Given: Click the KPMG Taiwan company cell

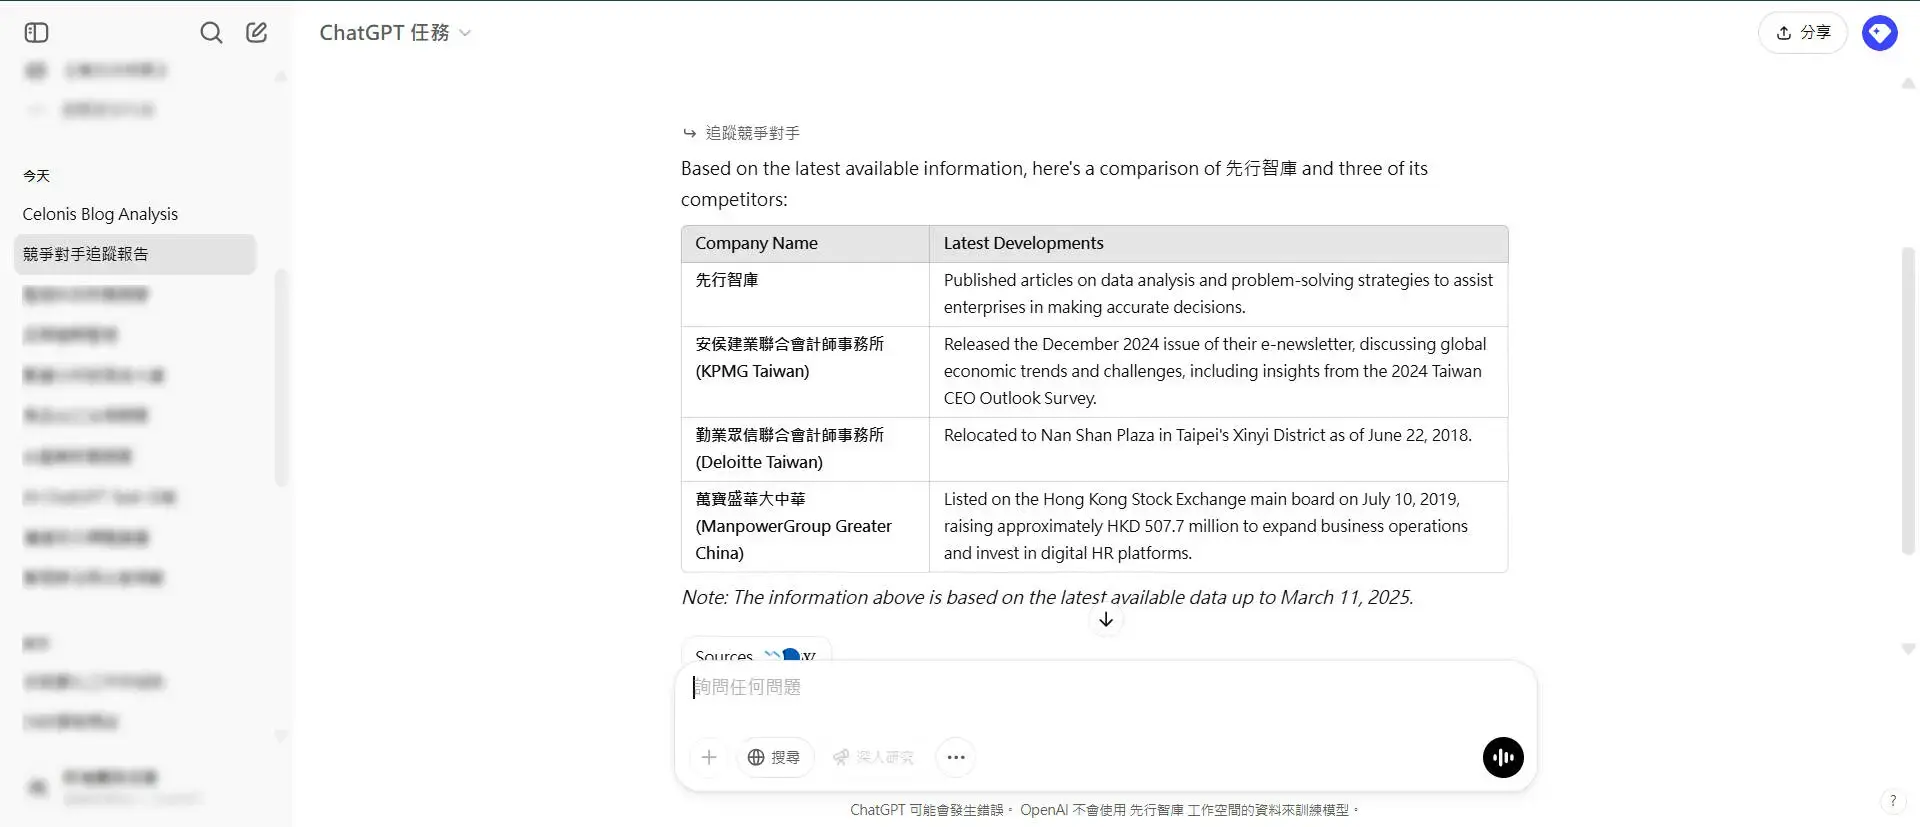Looking at the screenshot, I should pos(805,371).
